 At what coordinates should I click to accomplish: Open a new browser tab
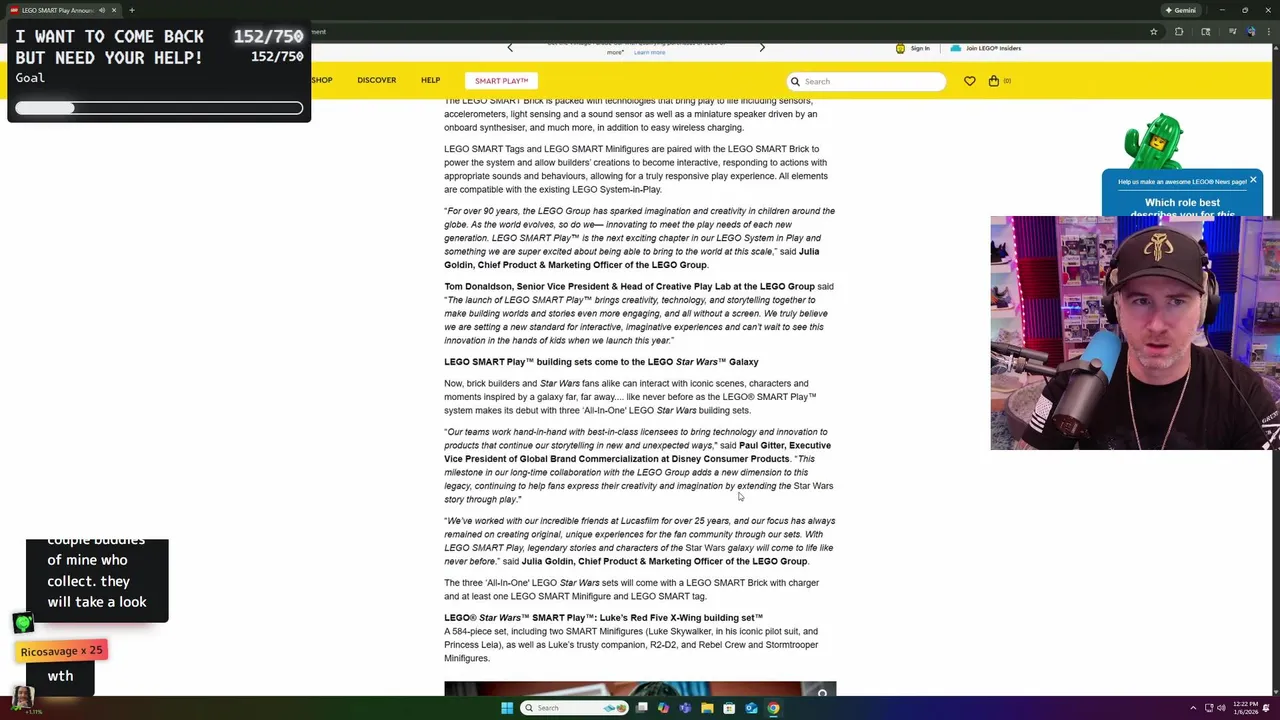[x=131, y=10]
